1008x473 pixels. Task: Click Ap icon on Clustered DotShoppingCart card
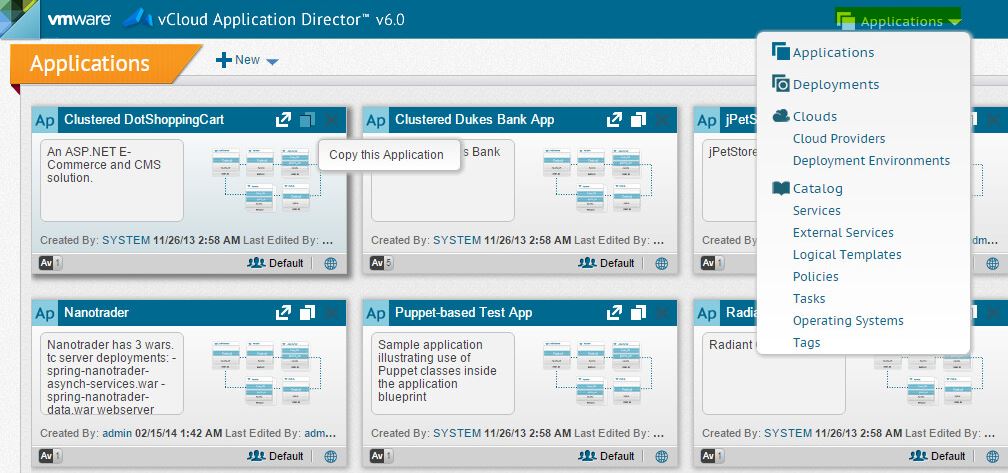(45, 120)
